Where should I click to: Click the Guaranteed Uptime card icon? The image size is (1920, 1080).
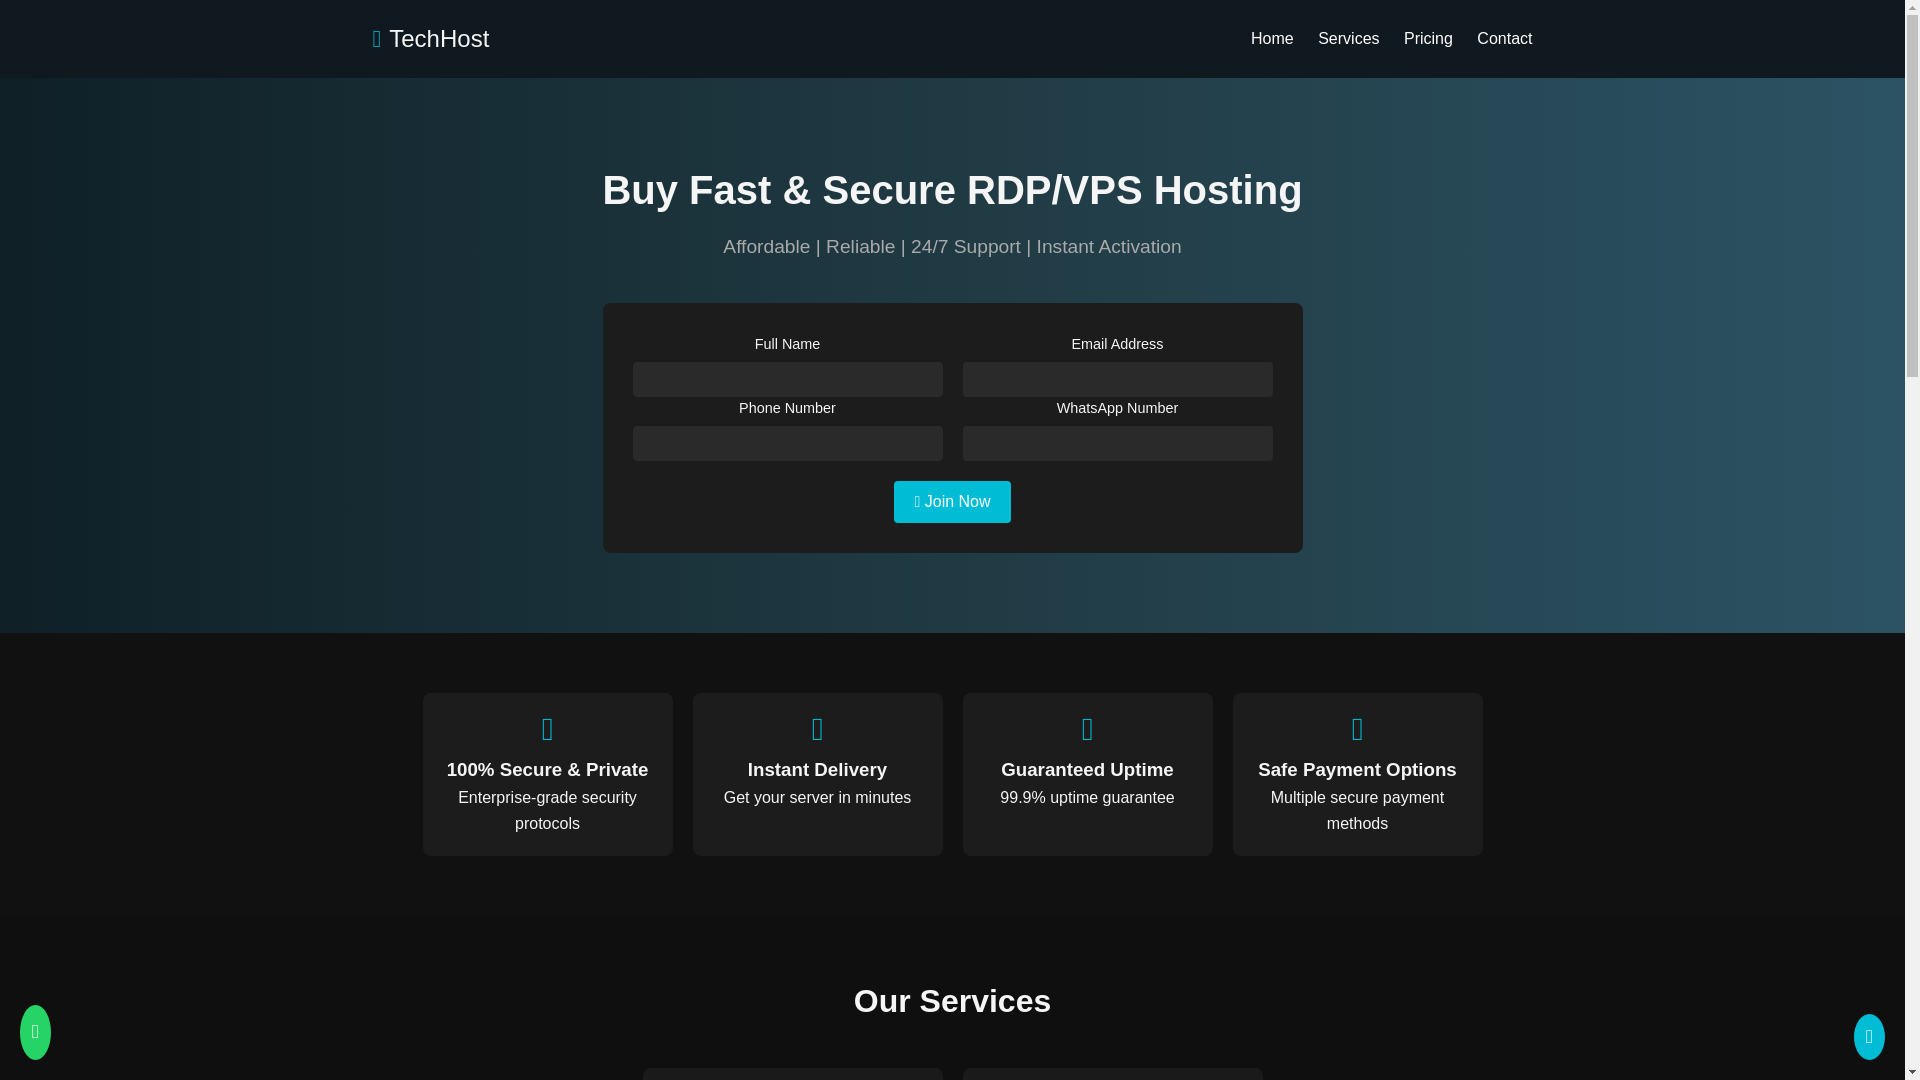[1087, 730]
